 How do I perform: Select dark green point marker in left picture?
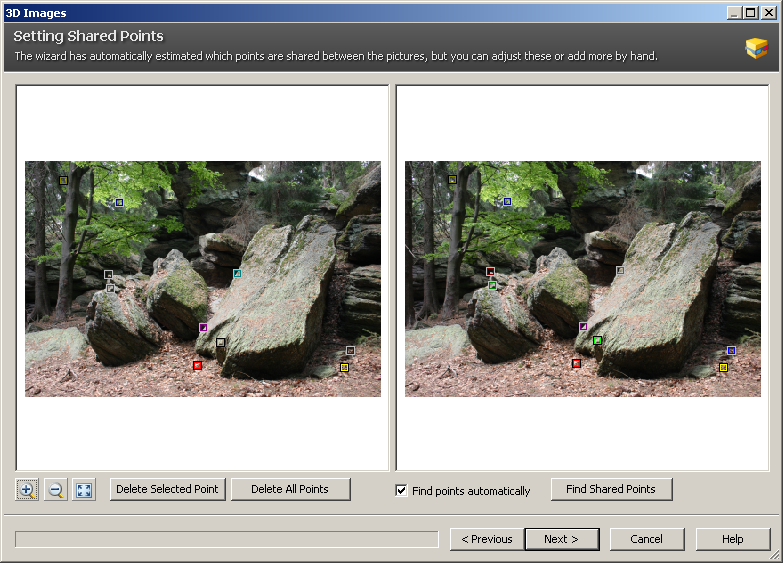(110, 288)
